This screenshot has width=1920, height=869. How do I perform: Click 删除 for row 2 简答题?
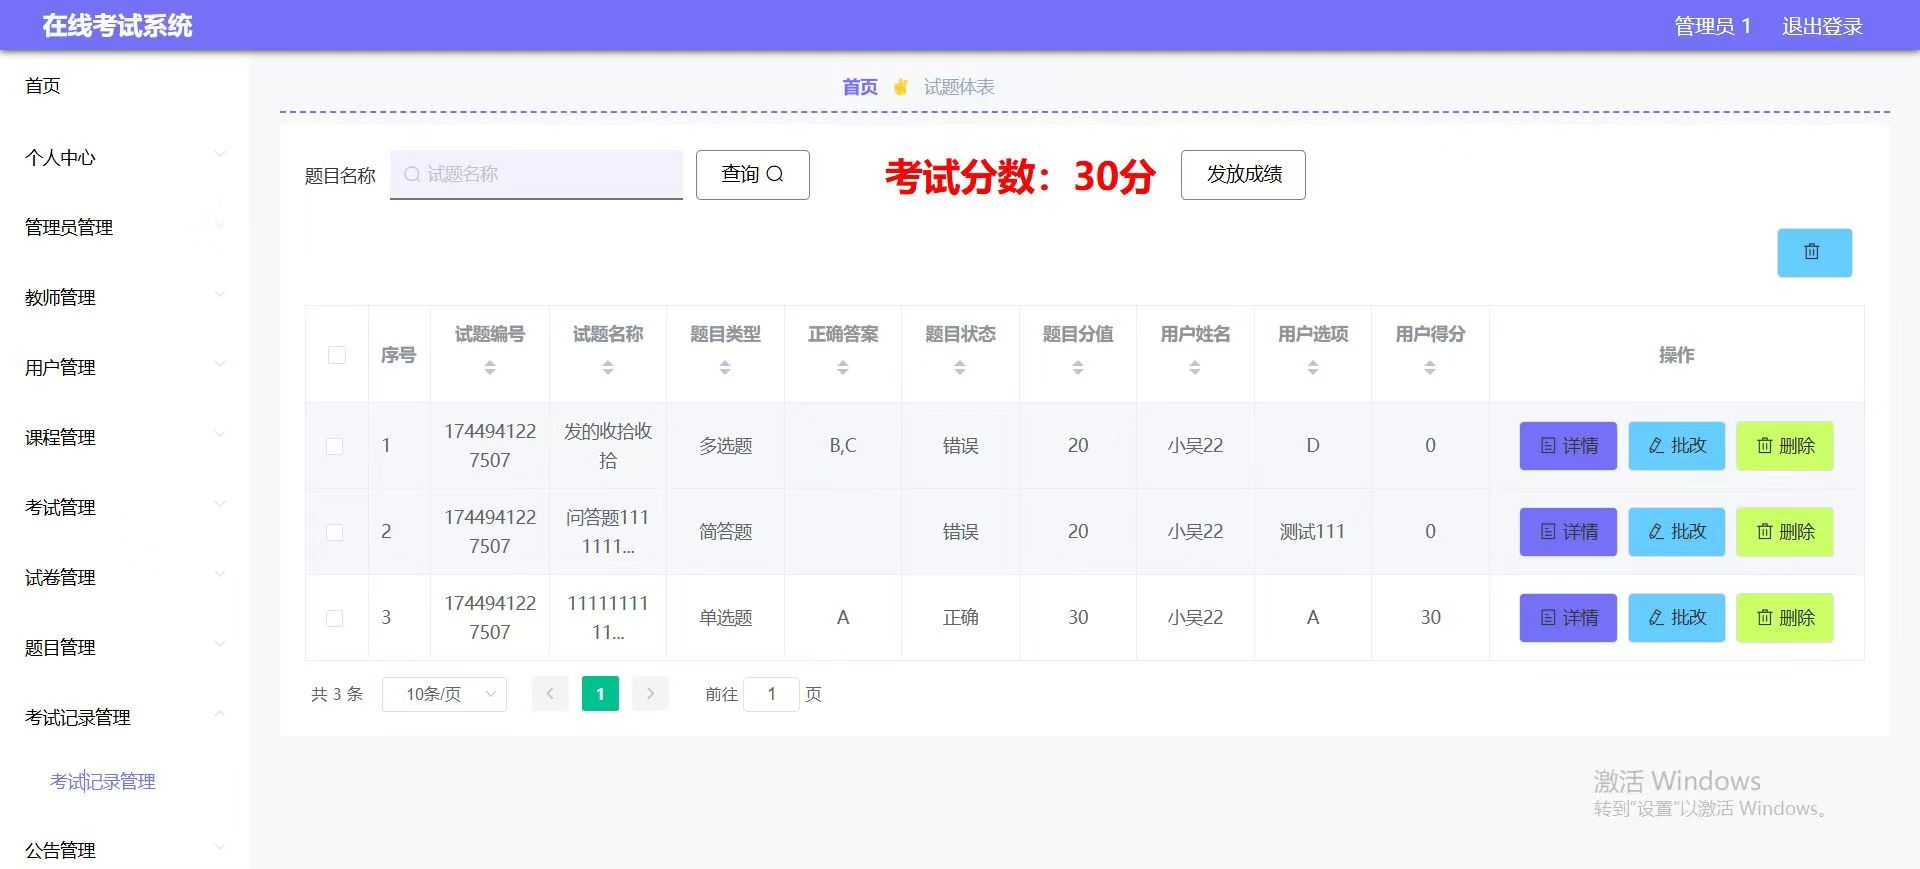pos(1785,532)
